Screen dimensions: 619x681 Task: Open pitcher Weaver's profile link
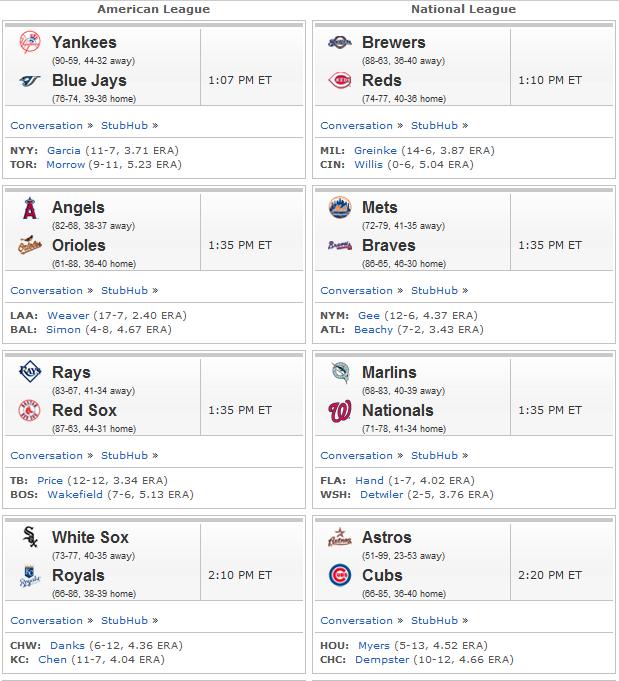pyautogui.click(x=68, y=315)
